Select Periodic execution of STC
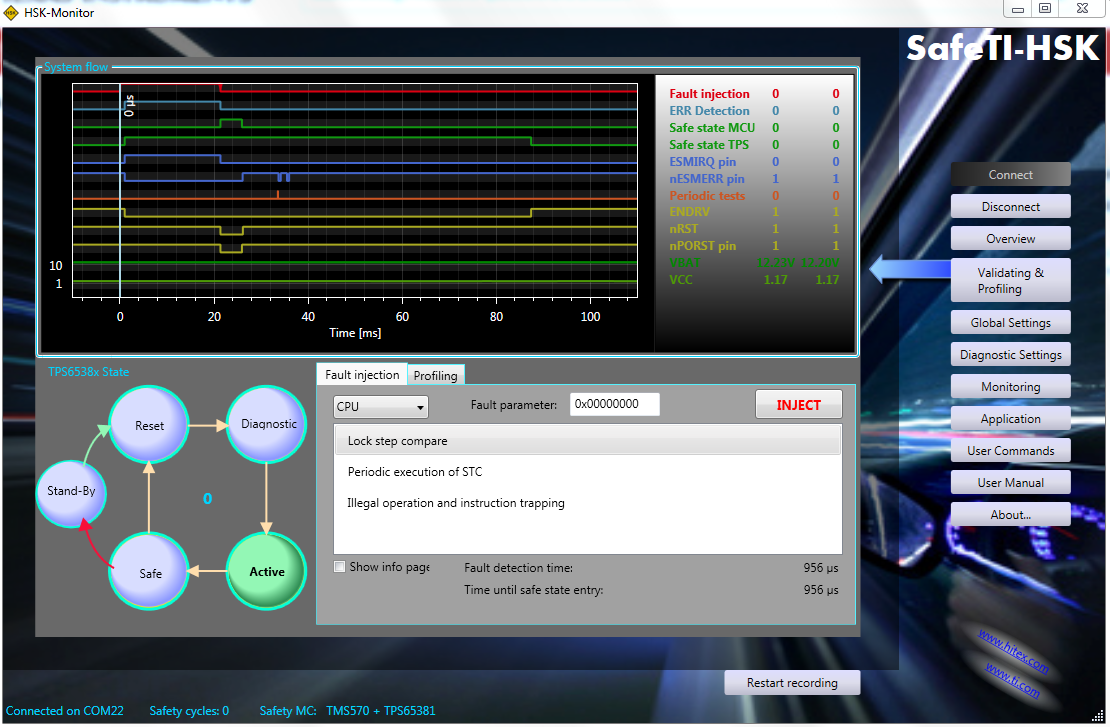The height and width of the screenshot is (727, 1110). click(588, 471)
